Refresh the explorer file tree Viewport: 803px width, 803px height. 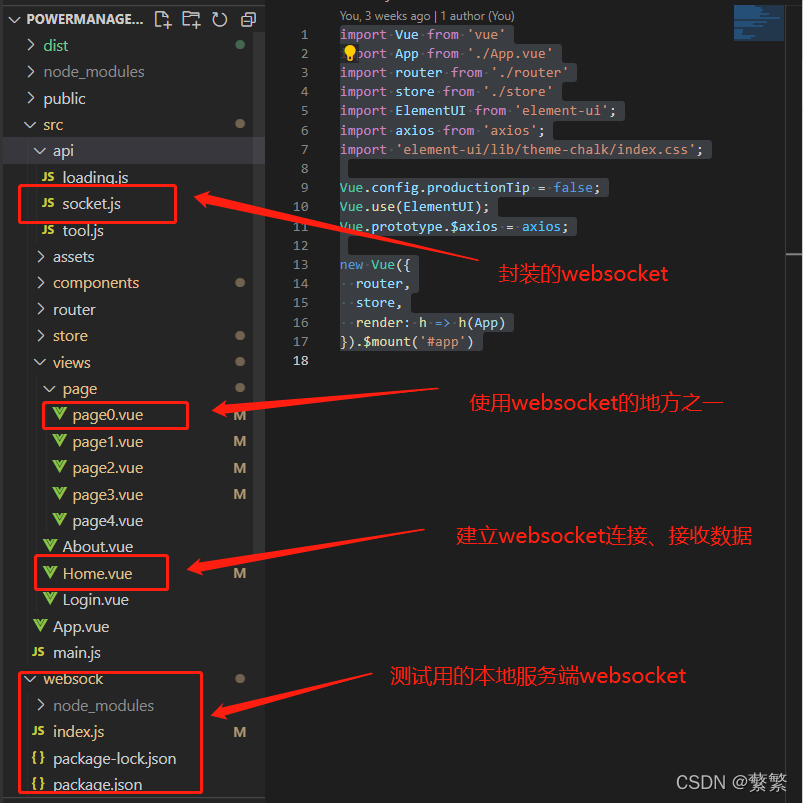(x=219, y=19)
